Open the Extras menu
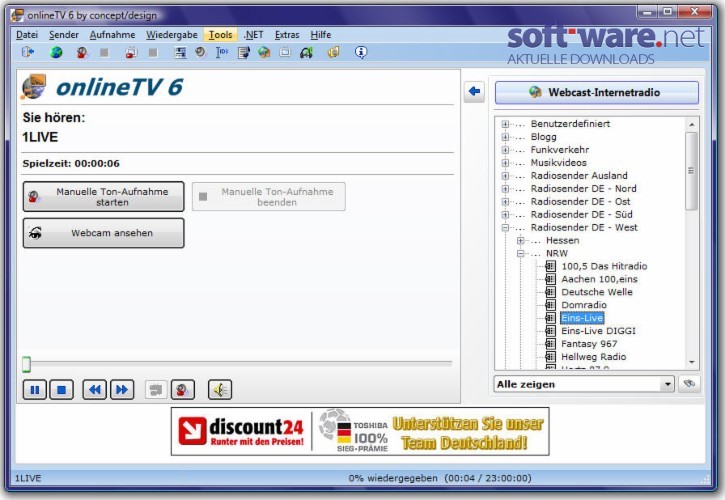The width and height of the screenshot is (725, 500). [287, 35]
